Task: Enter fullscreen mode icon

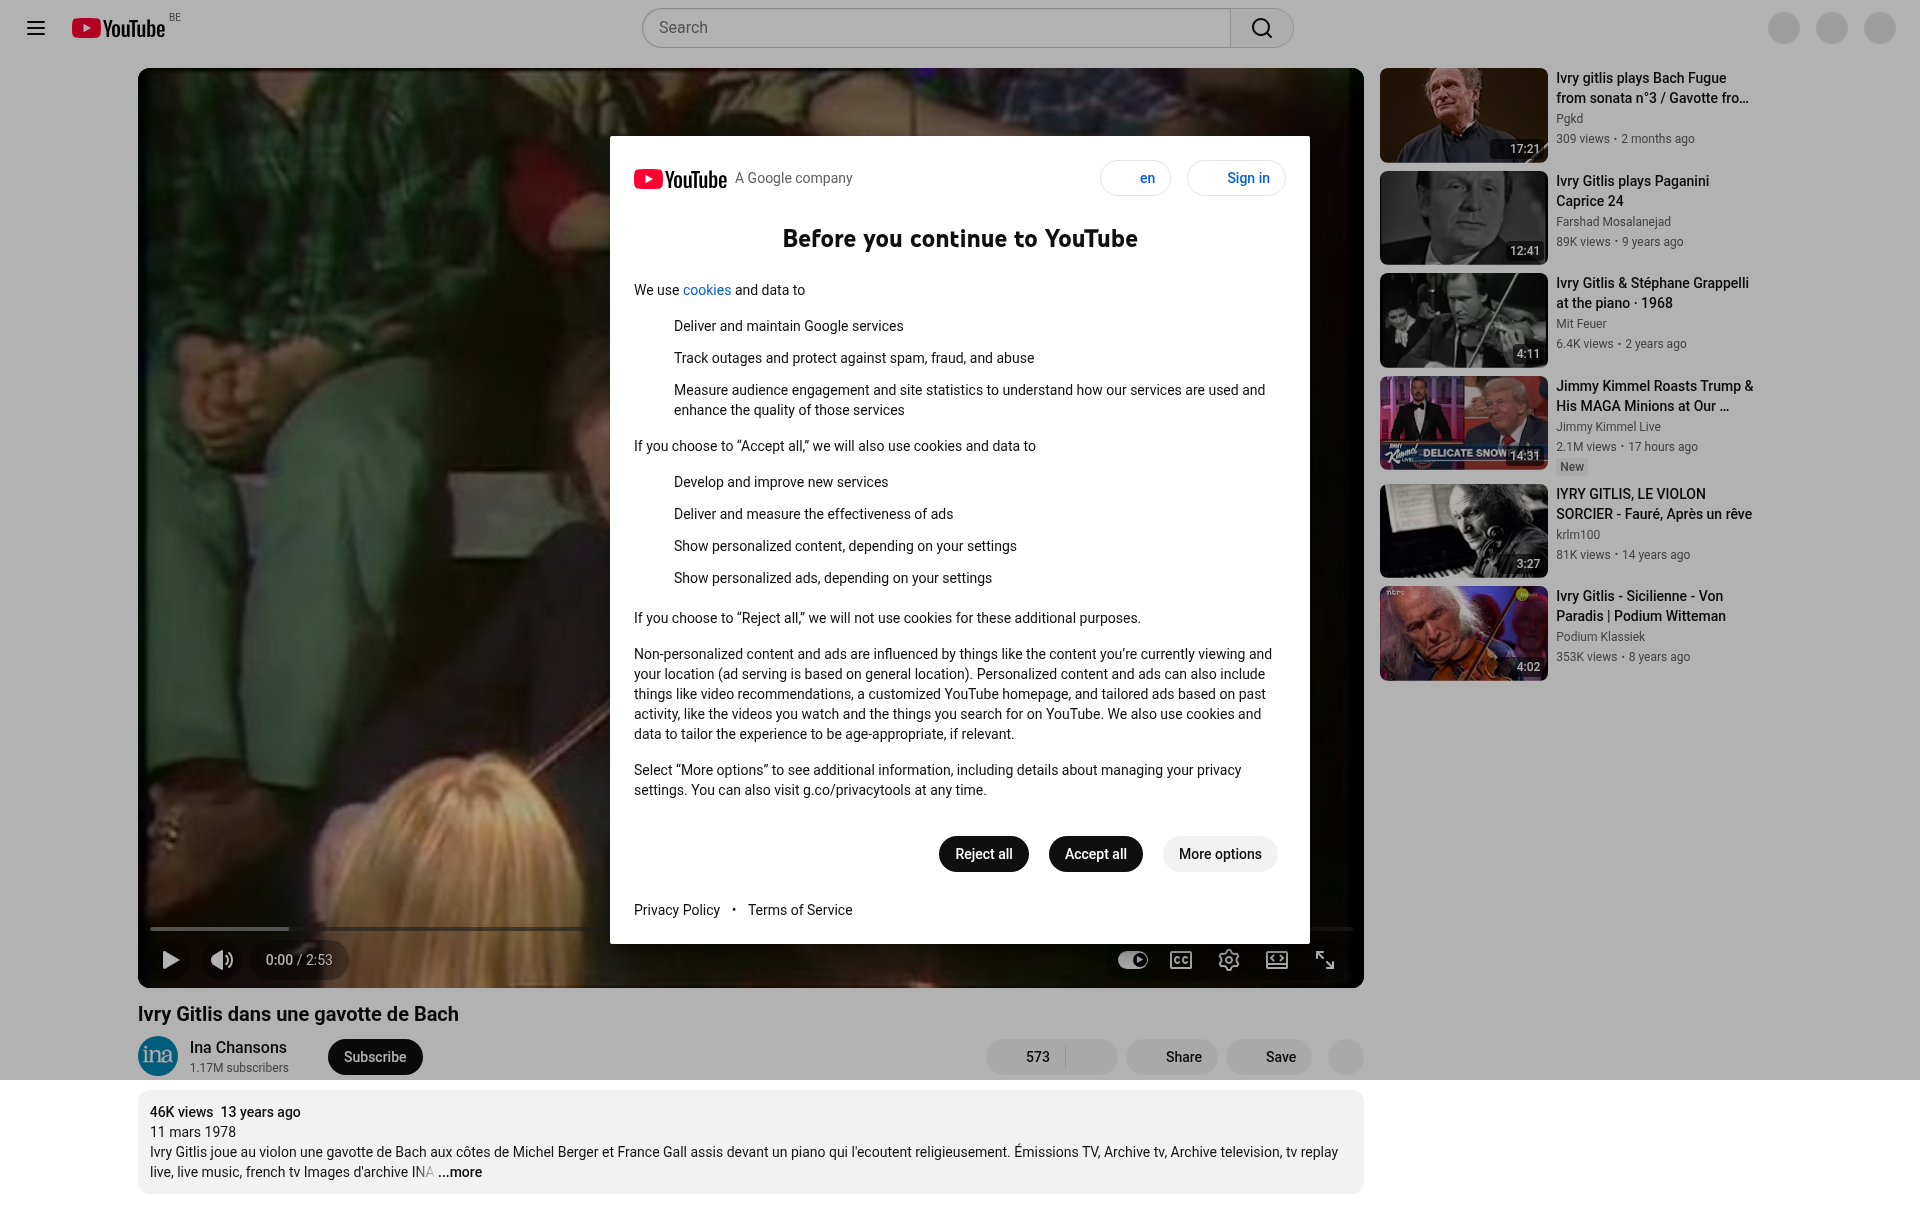Action: point(1325,960)
